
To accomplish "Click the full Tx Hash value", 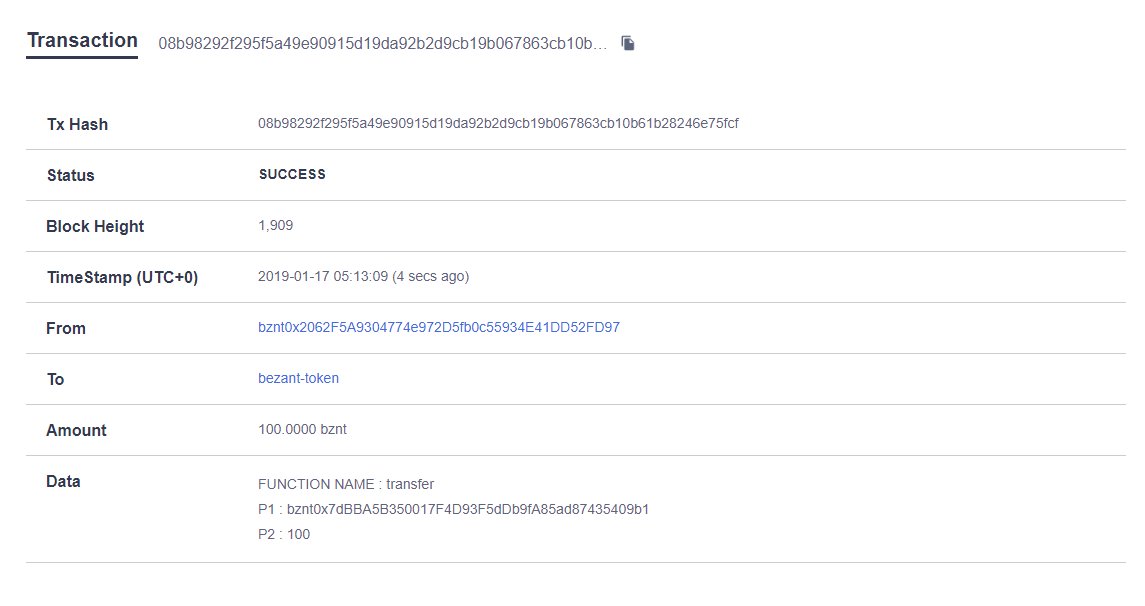I will click(x=498, y=123).
